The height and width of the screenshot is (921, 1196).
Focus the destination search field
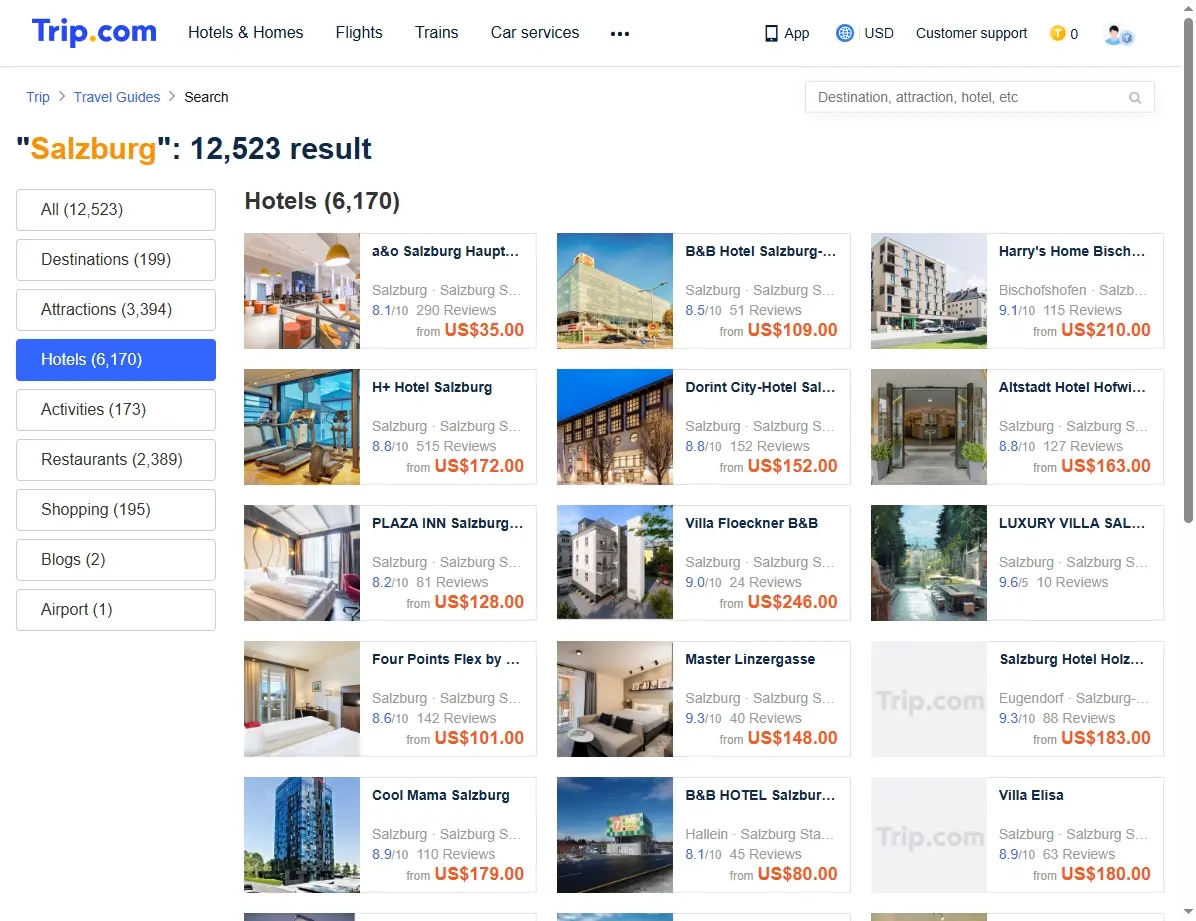click(979, 97)
